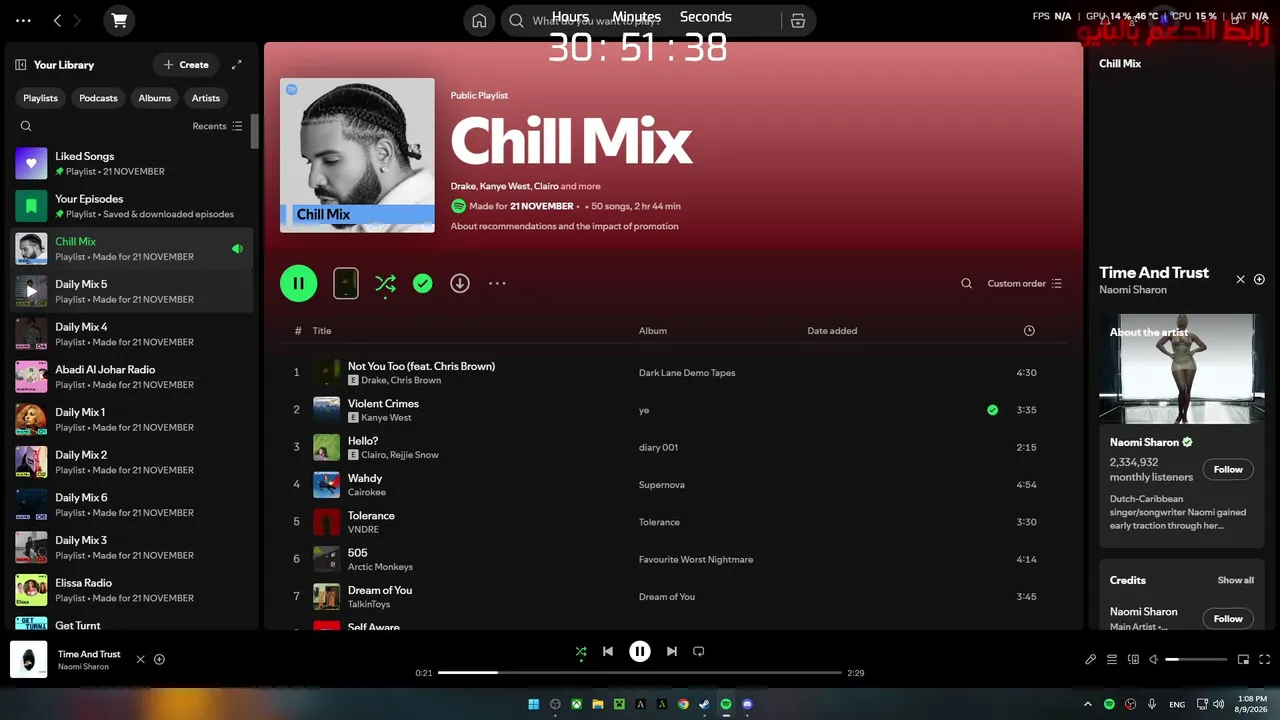Mute the volume with the speaker icon
Screen dimensions: 1280x720
point(1153,659)
